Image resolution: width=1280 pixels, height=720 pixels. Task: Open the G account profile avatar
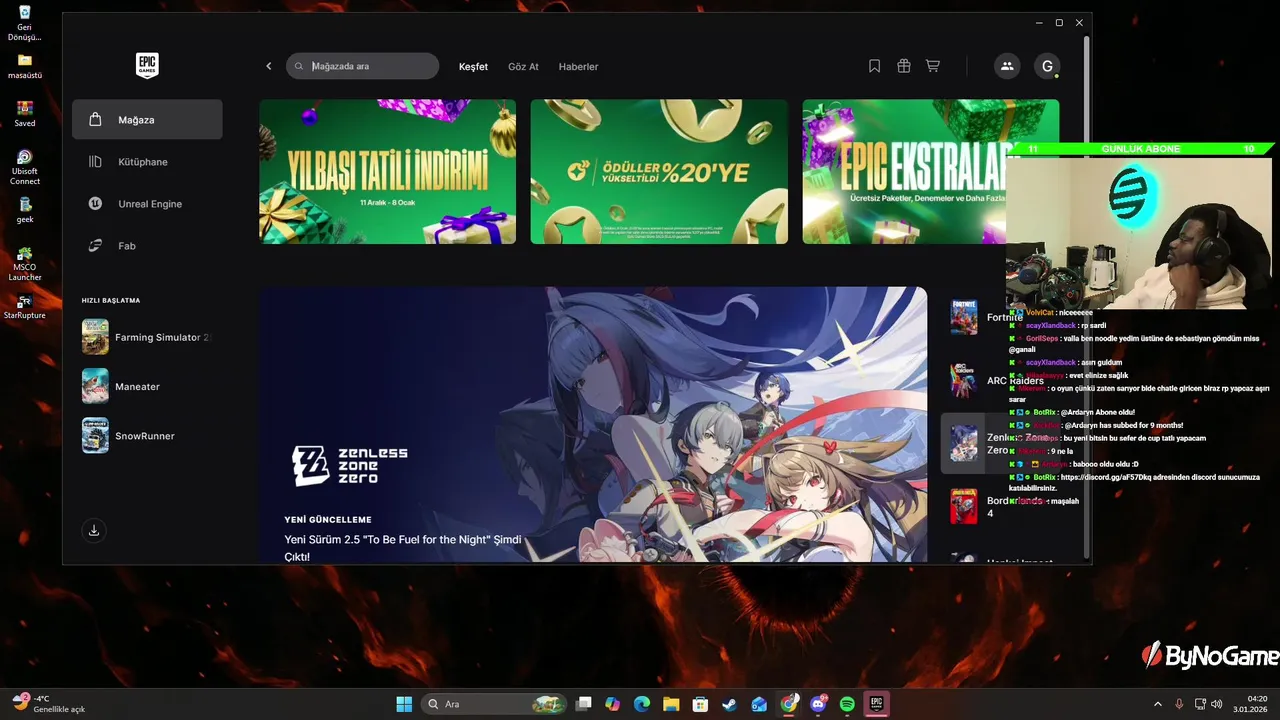(1047, 66)
